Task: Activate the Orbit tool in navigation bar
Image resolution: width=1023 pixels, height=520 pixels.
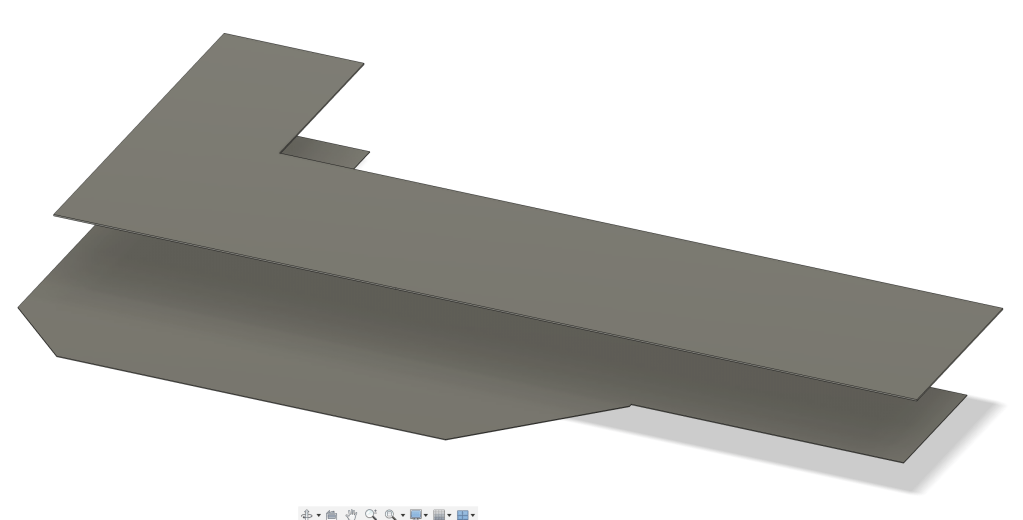Action: (306, 514)
